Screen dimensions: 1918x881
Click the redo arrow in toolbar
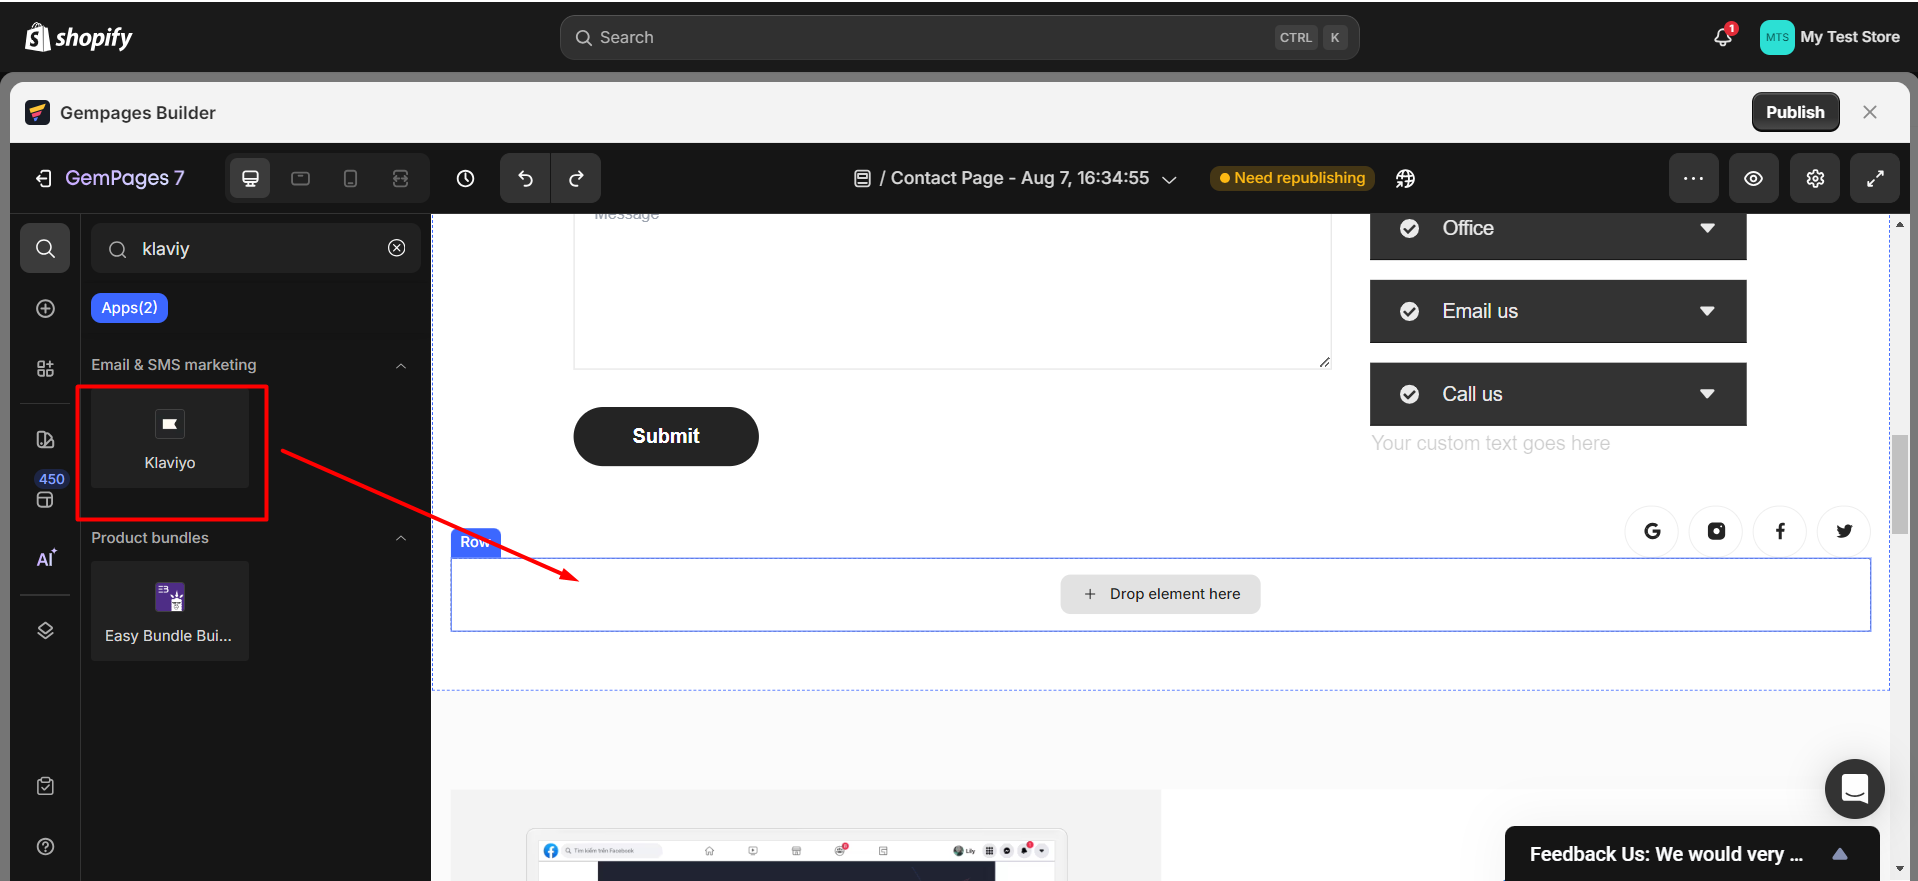click(576, 179)
